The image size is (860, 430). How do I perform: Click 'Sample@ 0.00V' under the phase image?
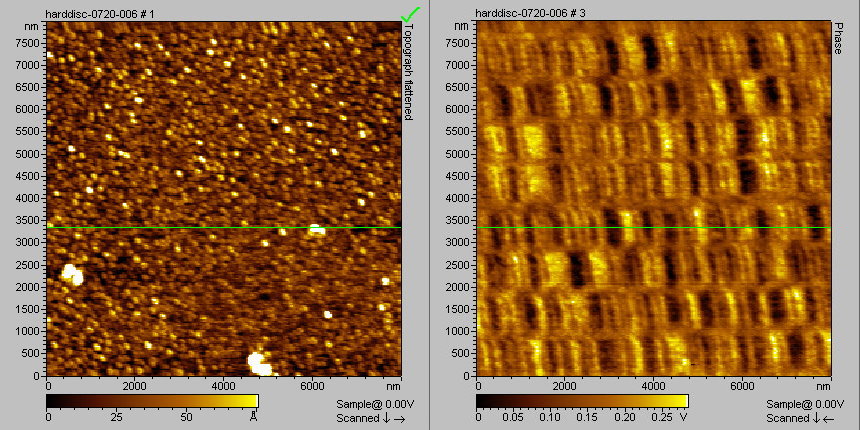tap(802, 403)
